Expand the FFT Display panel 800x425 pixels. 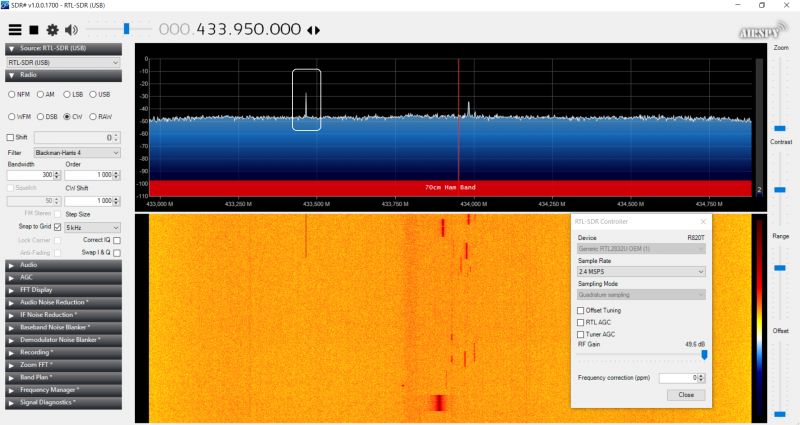click(x=63, y=290)
